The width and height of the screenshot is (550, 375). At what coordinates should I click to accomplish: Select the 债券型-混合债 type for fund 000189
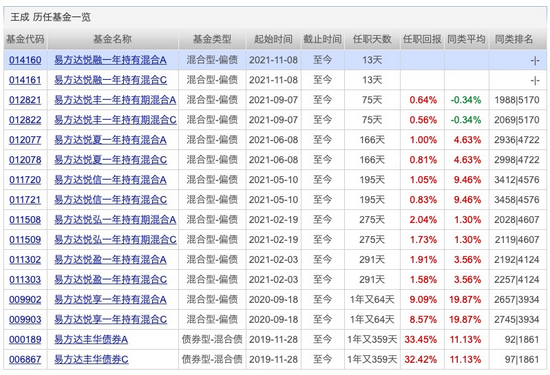tap(212, 340)
